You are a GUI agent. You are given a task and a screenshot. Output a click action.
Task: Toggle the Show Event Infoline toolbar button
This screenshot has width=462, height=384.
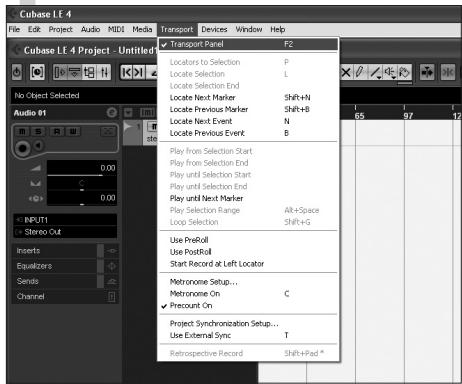(74, 72)
